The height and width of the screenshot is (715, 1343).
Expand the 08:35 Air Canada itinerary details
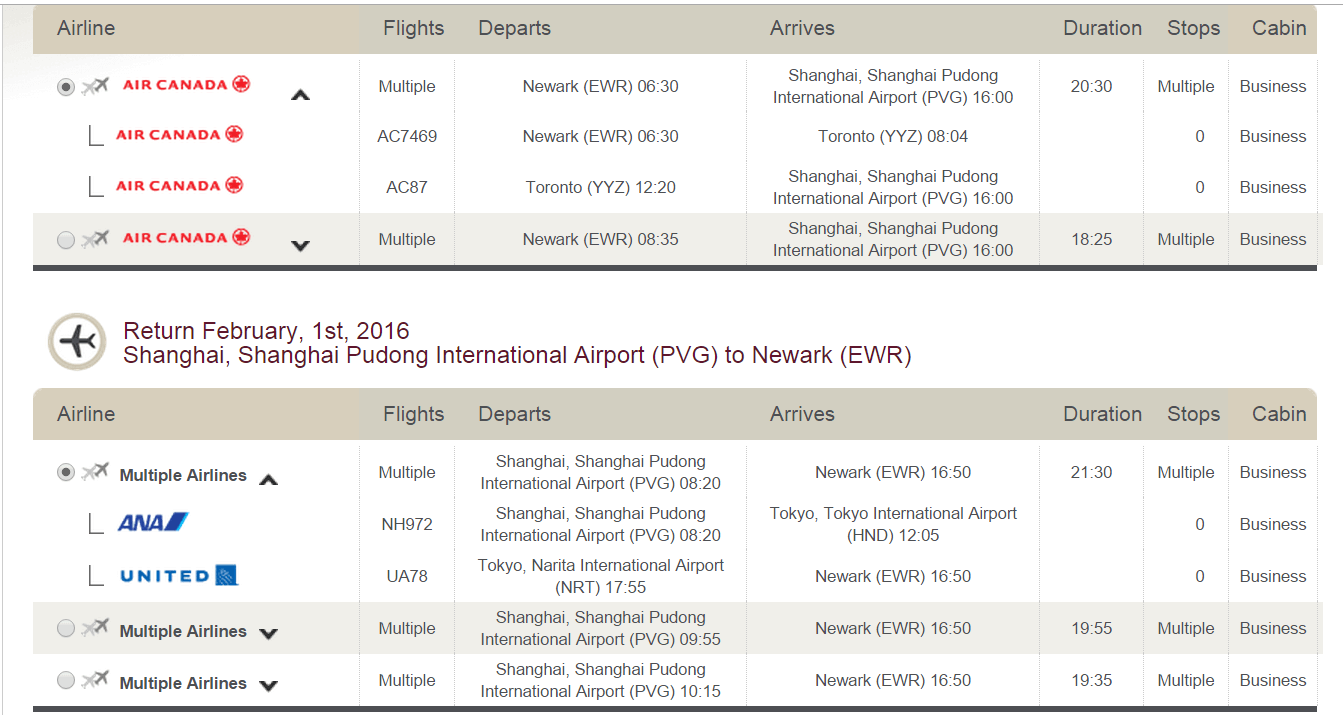[x=300, y=246]
